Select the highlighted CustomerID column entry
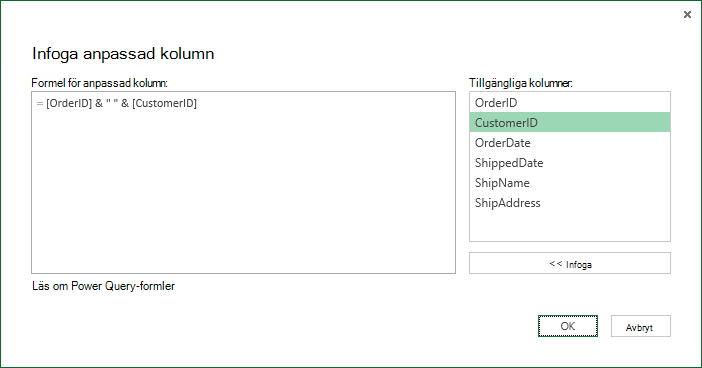Image resolution: width=702 pixels, height=368 pixels. pos(569,122)
